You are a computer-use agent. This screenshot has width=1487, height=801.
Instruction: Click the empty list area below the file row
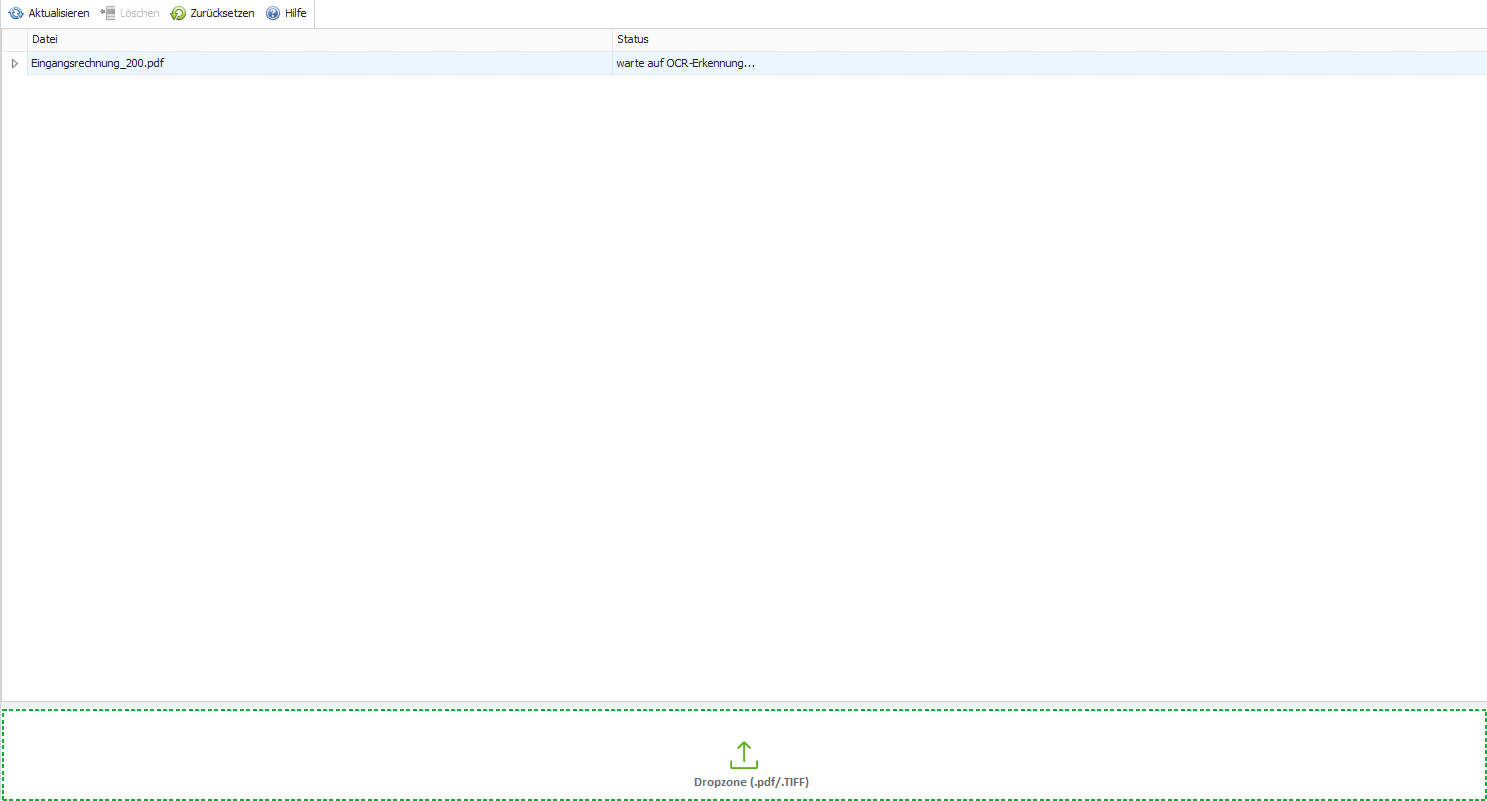point(743,380)
